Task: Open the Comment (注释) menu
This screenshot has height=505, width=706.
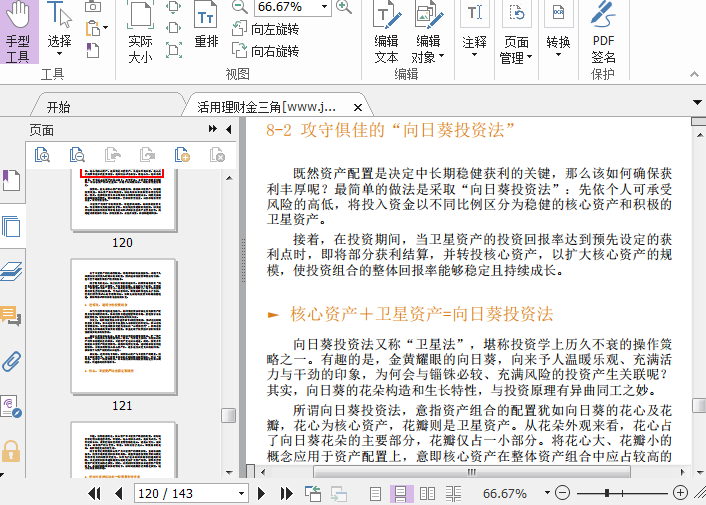Action: click(474, 30)
